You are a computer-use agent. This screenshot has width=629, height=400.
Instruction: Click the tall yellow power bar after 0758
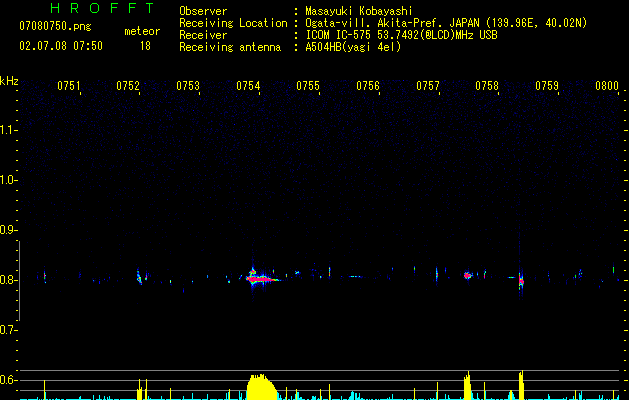click(x=521, y=385)
